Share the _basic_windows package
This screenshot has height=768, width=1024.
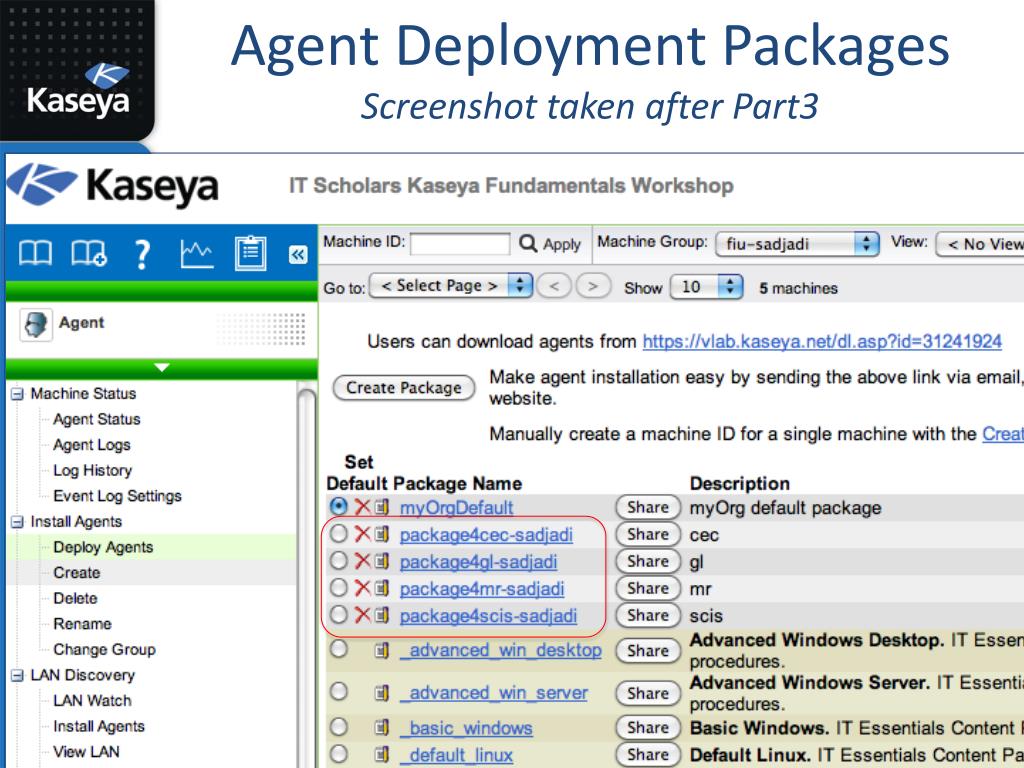point(648,728)
